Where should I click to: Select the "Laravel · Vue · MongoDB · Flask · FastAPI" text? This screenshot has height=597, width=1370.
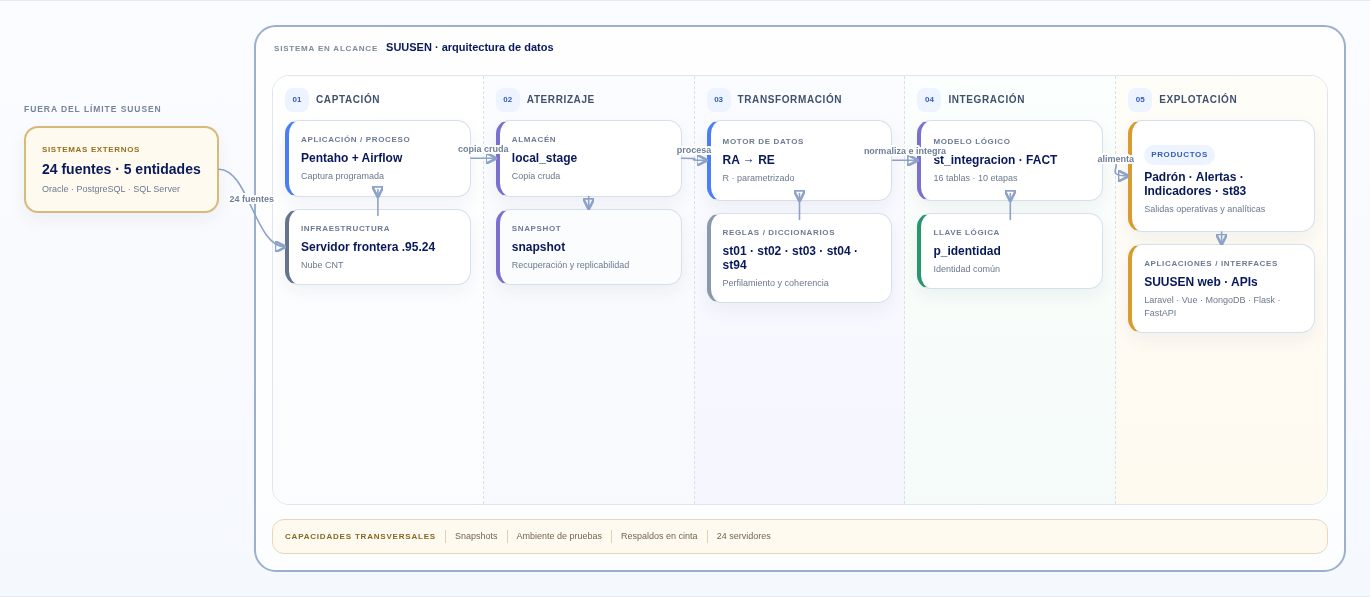click(1212, 306)
